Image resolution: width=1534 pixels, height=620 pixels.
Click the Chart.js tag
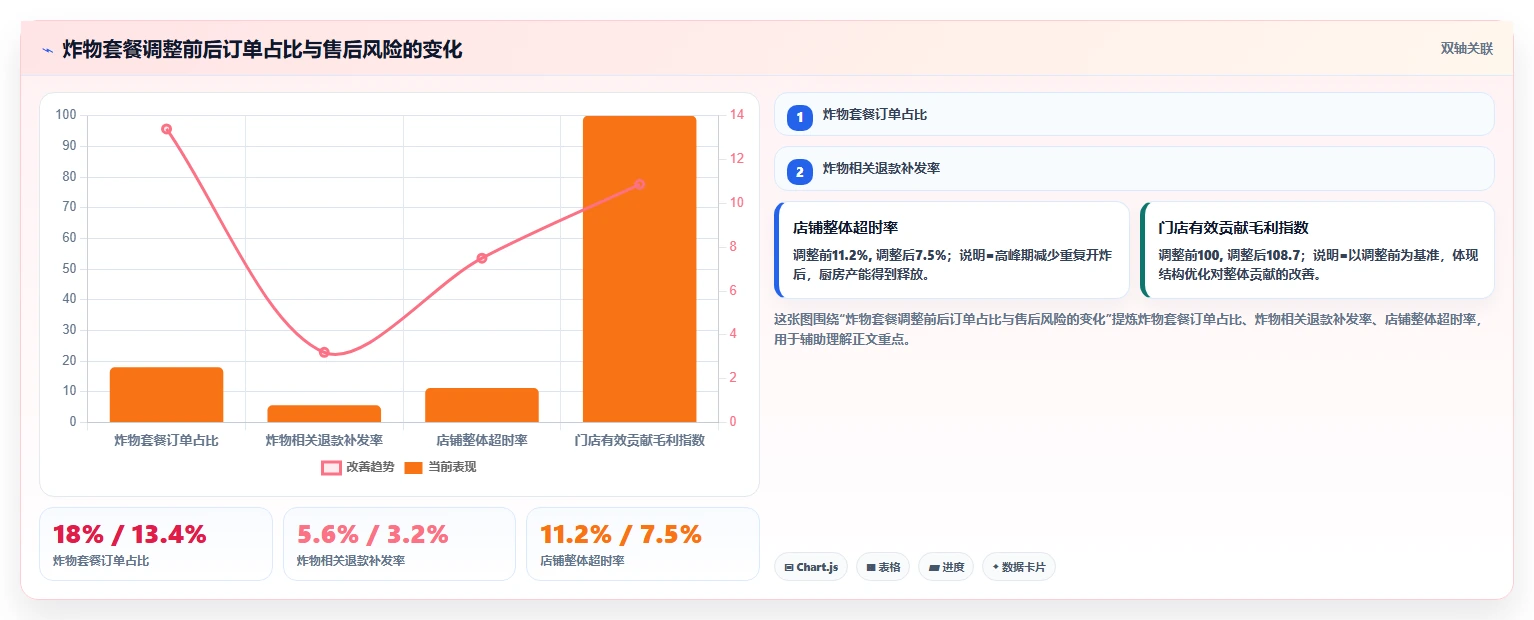pos(811,567)
